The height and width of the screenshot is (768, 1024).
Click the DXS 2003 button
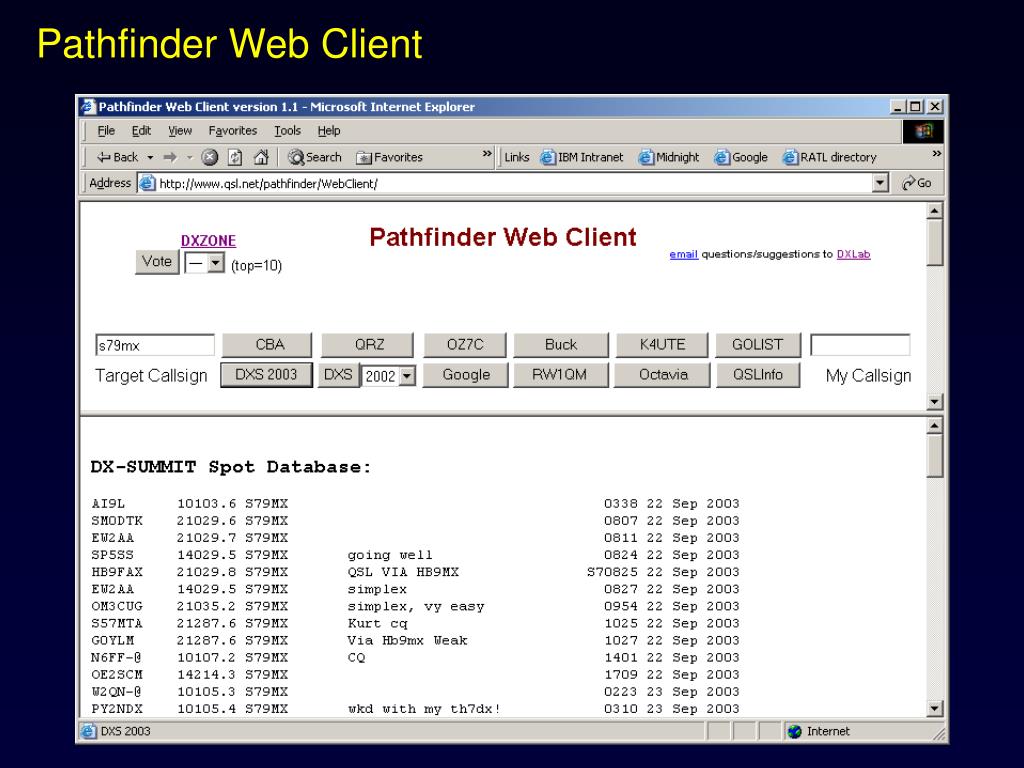point(266,375)
